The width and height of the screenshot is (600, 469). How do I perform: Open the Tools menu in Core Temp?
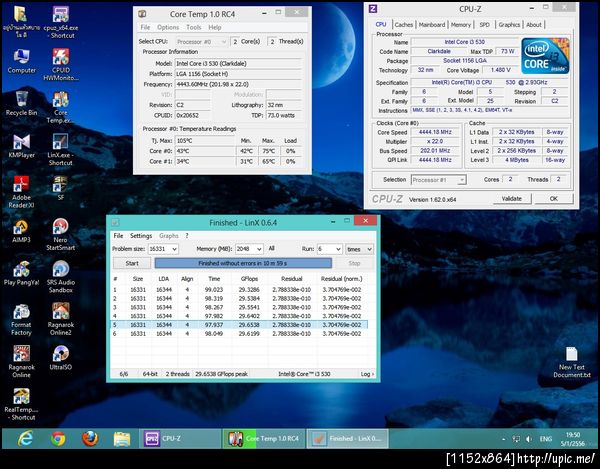pos(194,27)
